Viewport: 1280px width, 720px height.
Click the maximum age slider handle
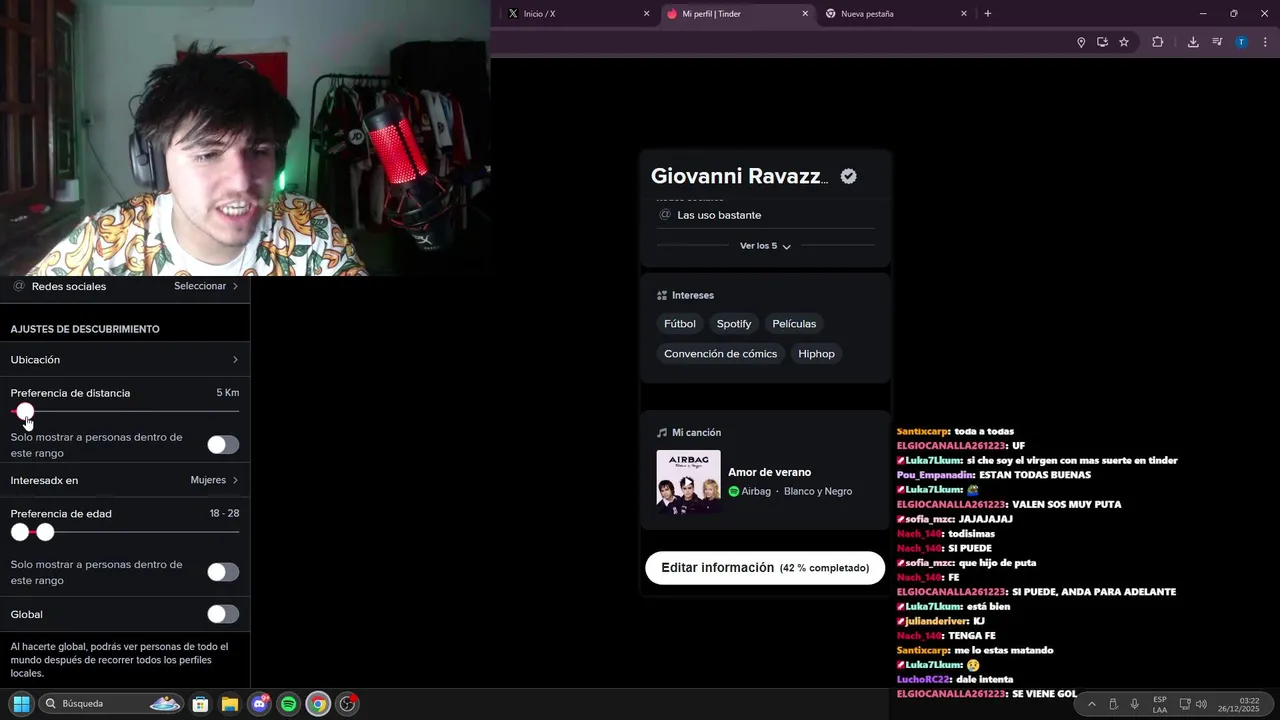[45, 533]
